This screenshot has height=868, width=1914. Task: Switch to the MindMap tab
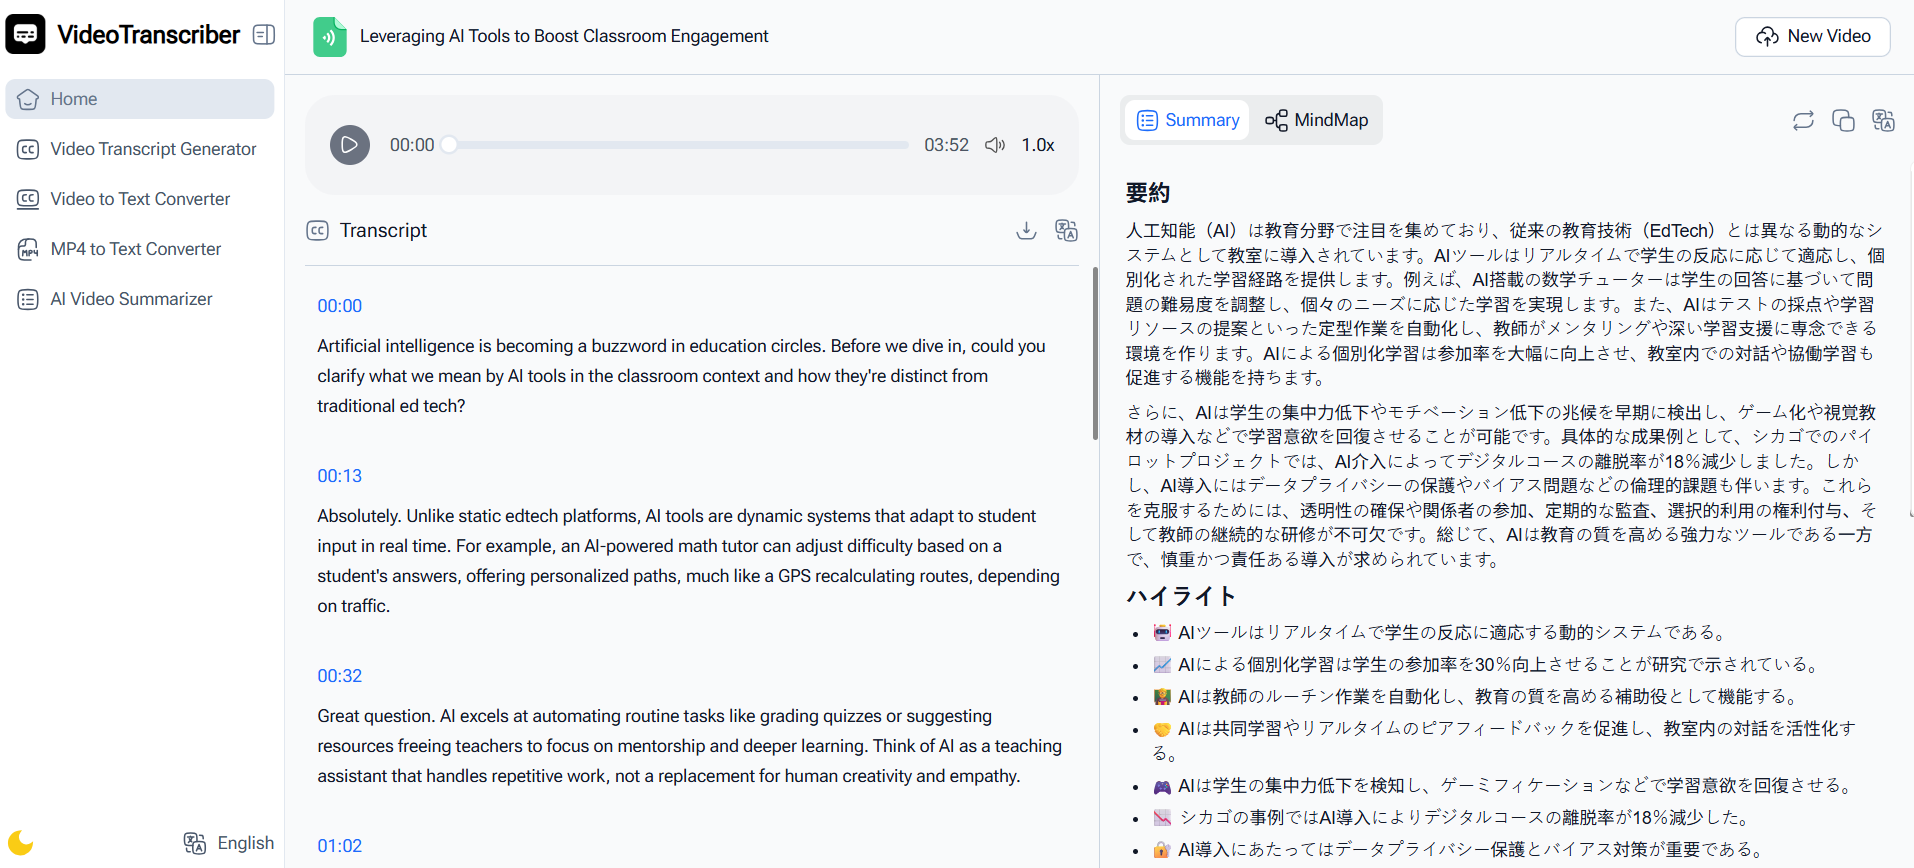[1316, 120]
